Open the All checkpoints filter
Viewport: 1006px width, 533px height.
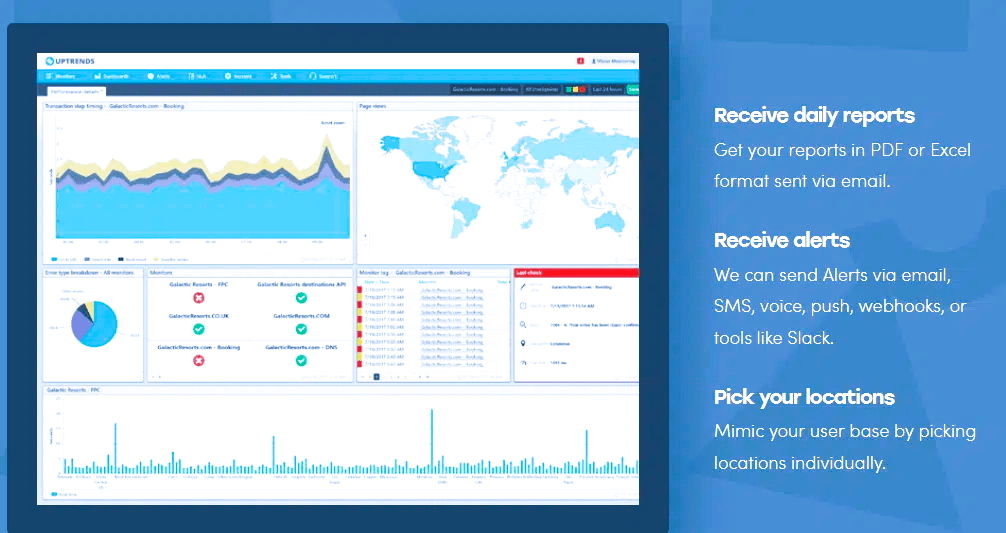pyautogui.click(x=541, y=89)
